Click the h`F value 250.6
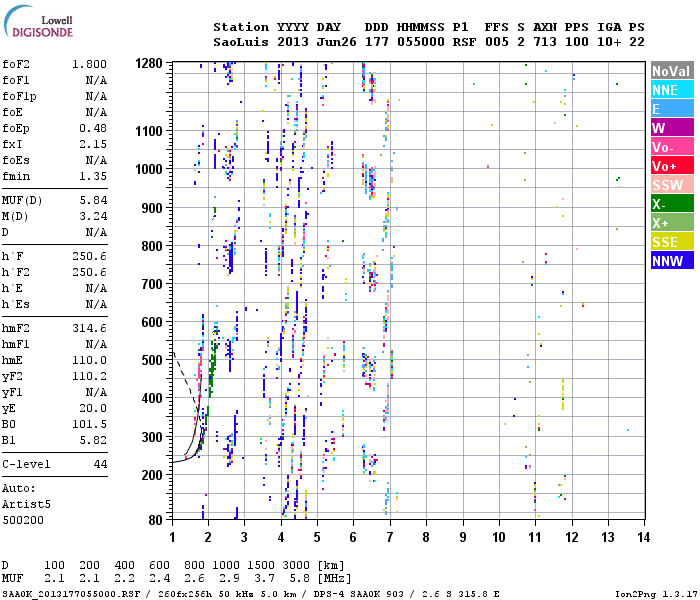The image size is (700, 600). click(x=89, y=256)
